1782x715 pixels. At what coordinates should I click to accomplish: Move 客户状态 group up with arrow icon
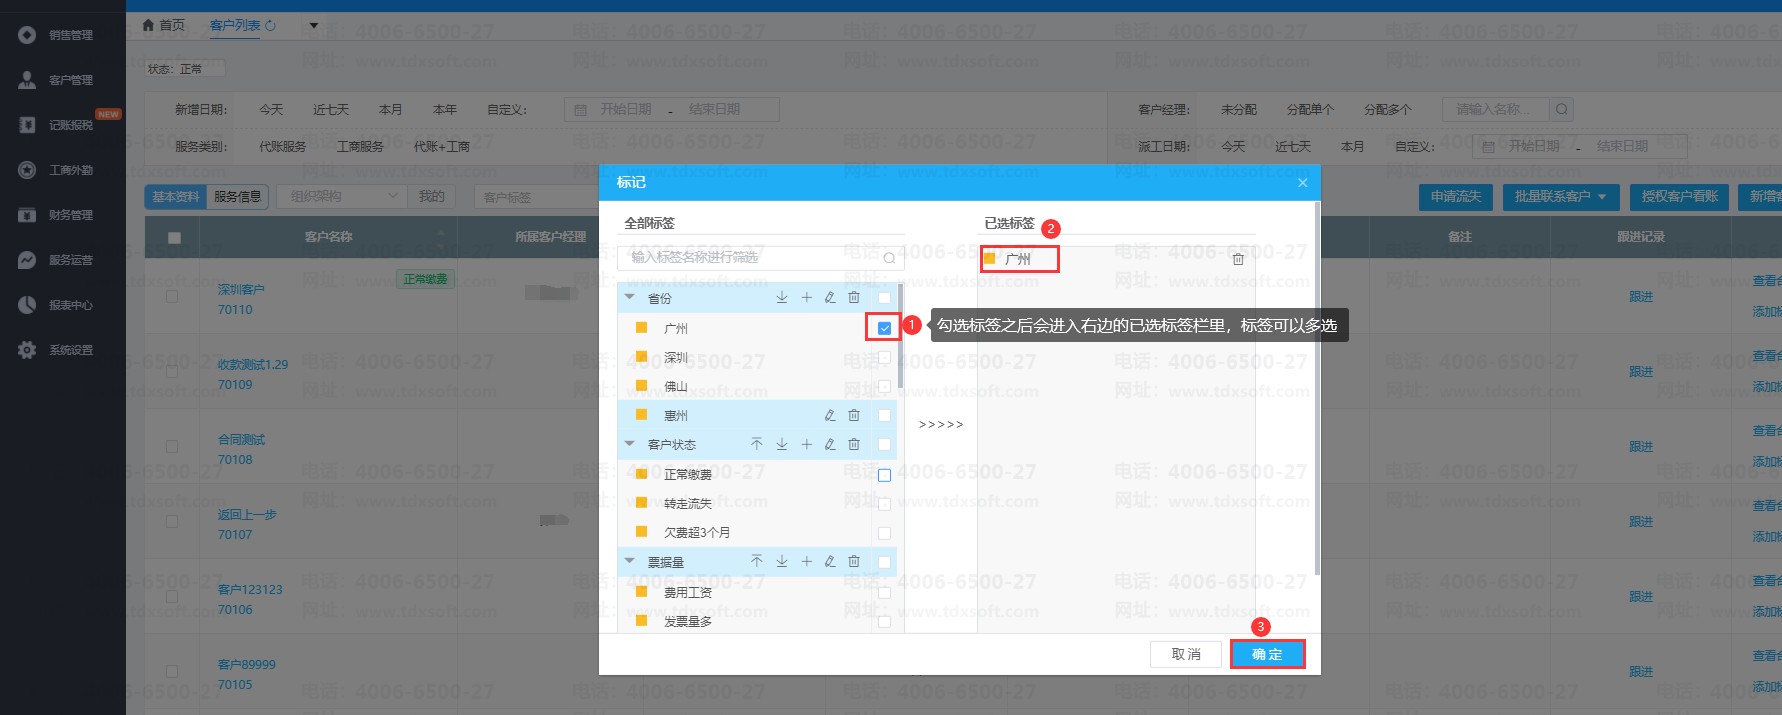click(757, 444)
